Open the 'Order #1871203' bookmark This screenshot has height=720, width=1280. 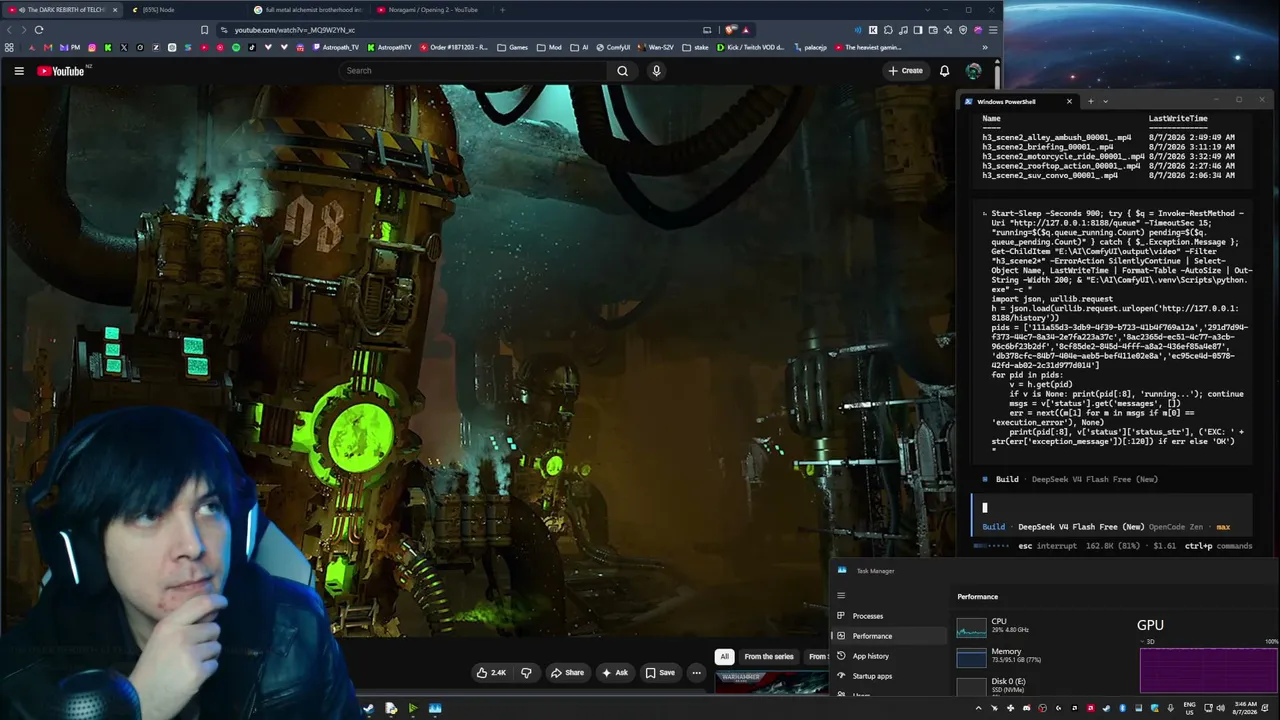tap(454, 47)
